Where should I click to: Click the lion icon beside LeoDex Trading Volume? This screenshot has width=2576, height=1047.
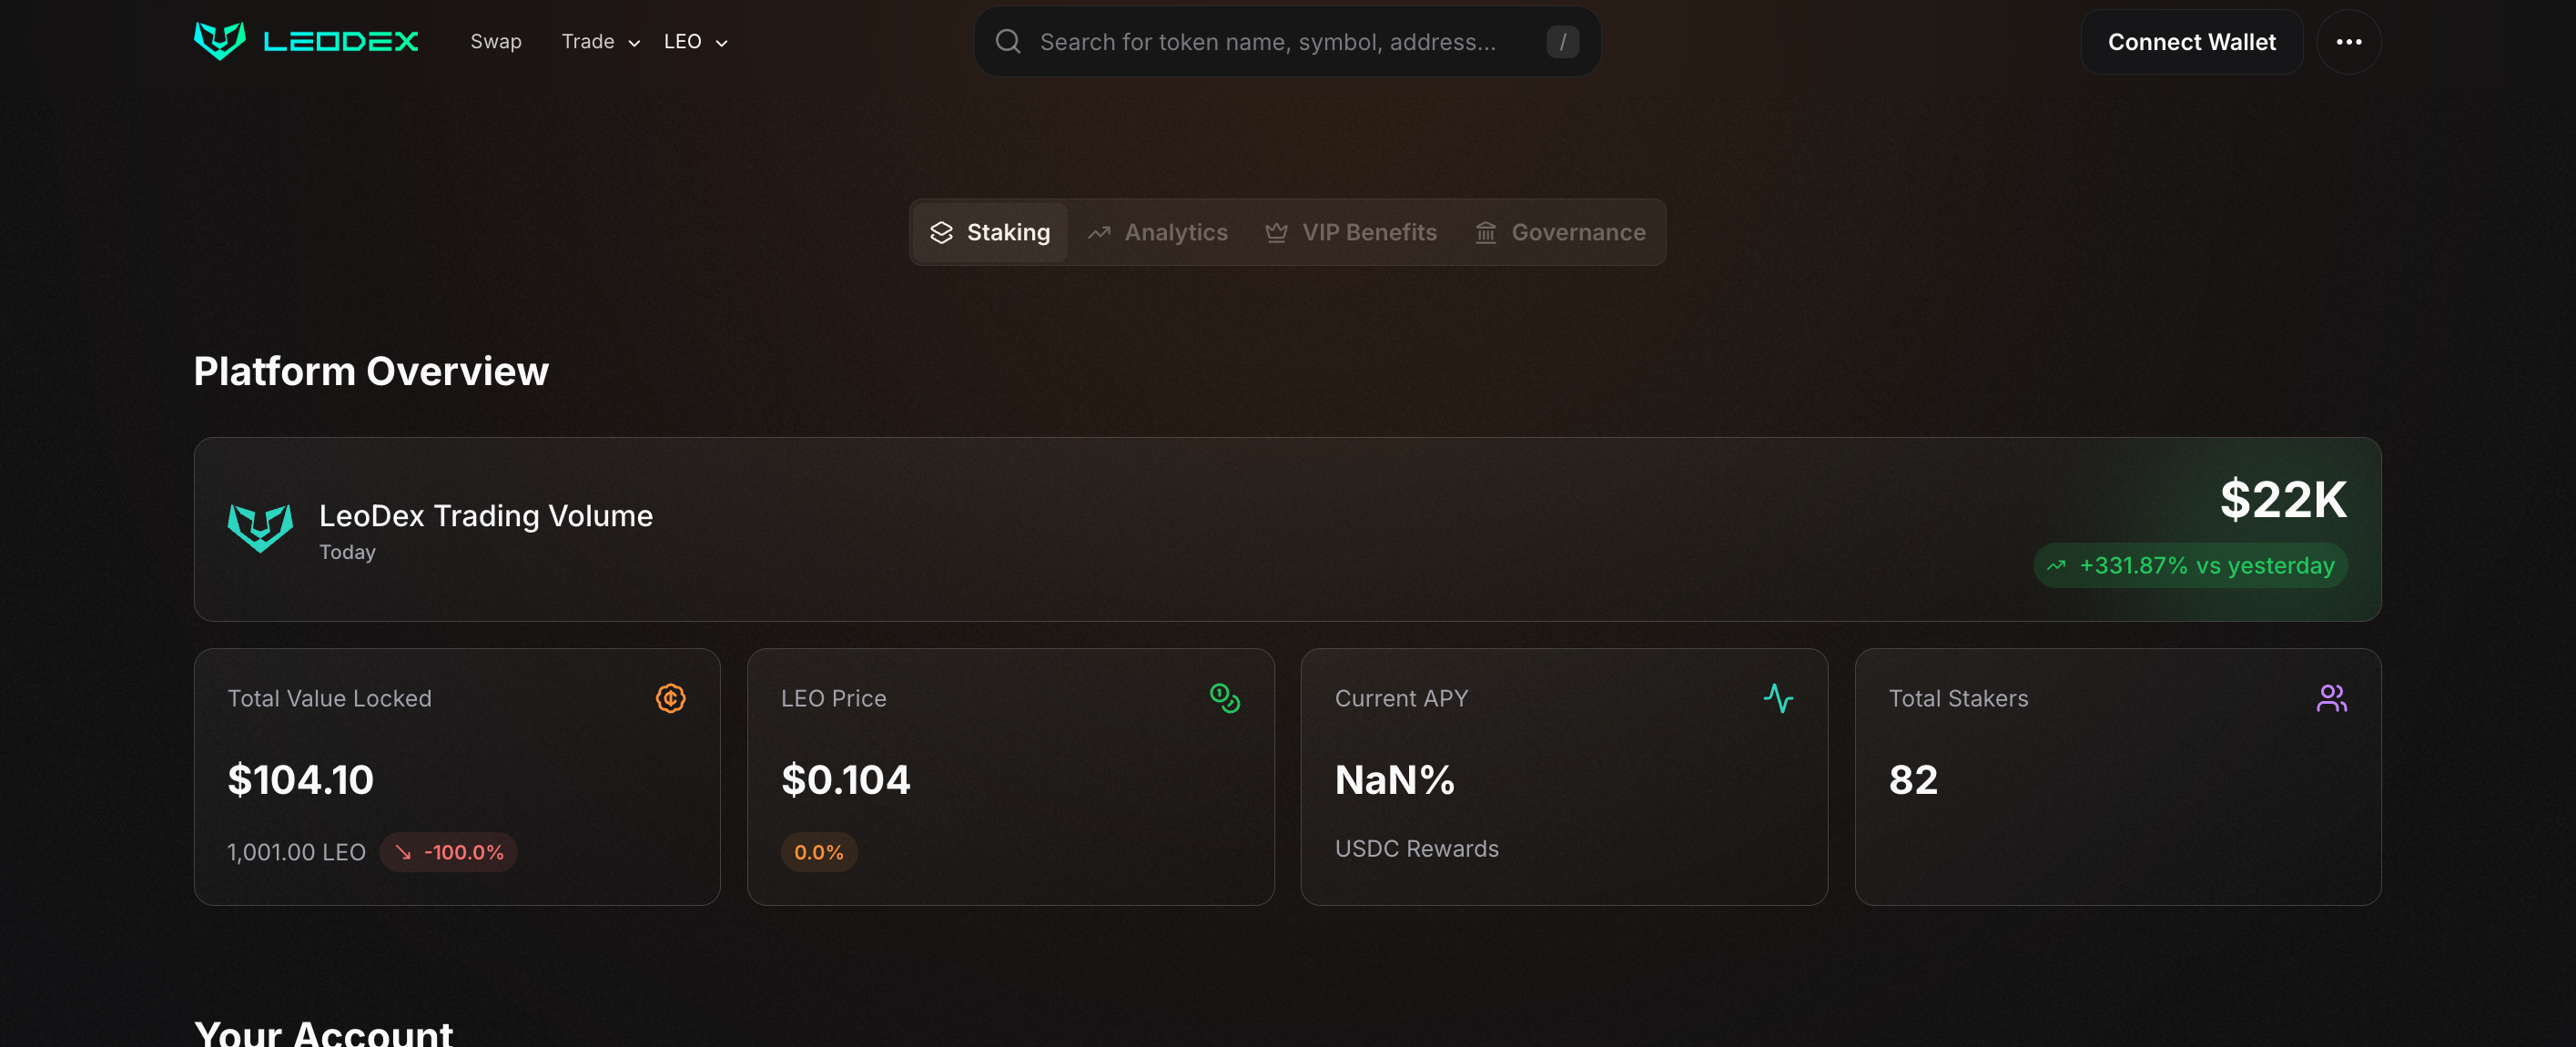click(260, 528)
